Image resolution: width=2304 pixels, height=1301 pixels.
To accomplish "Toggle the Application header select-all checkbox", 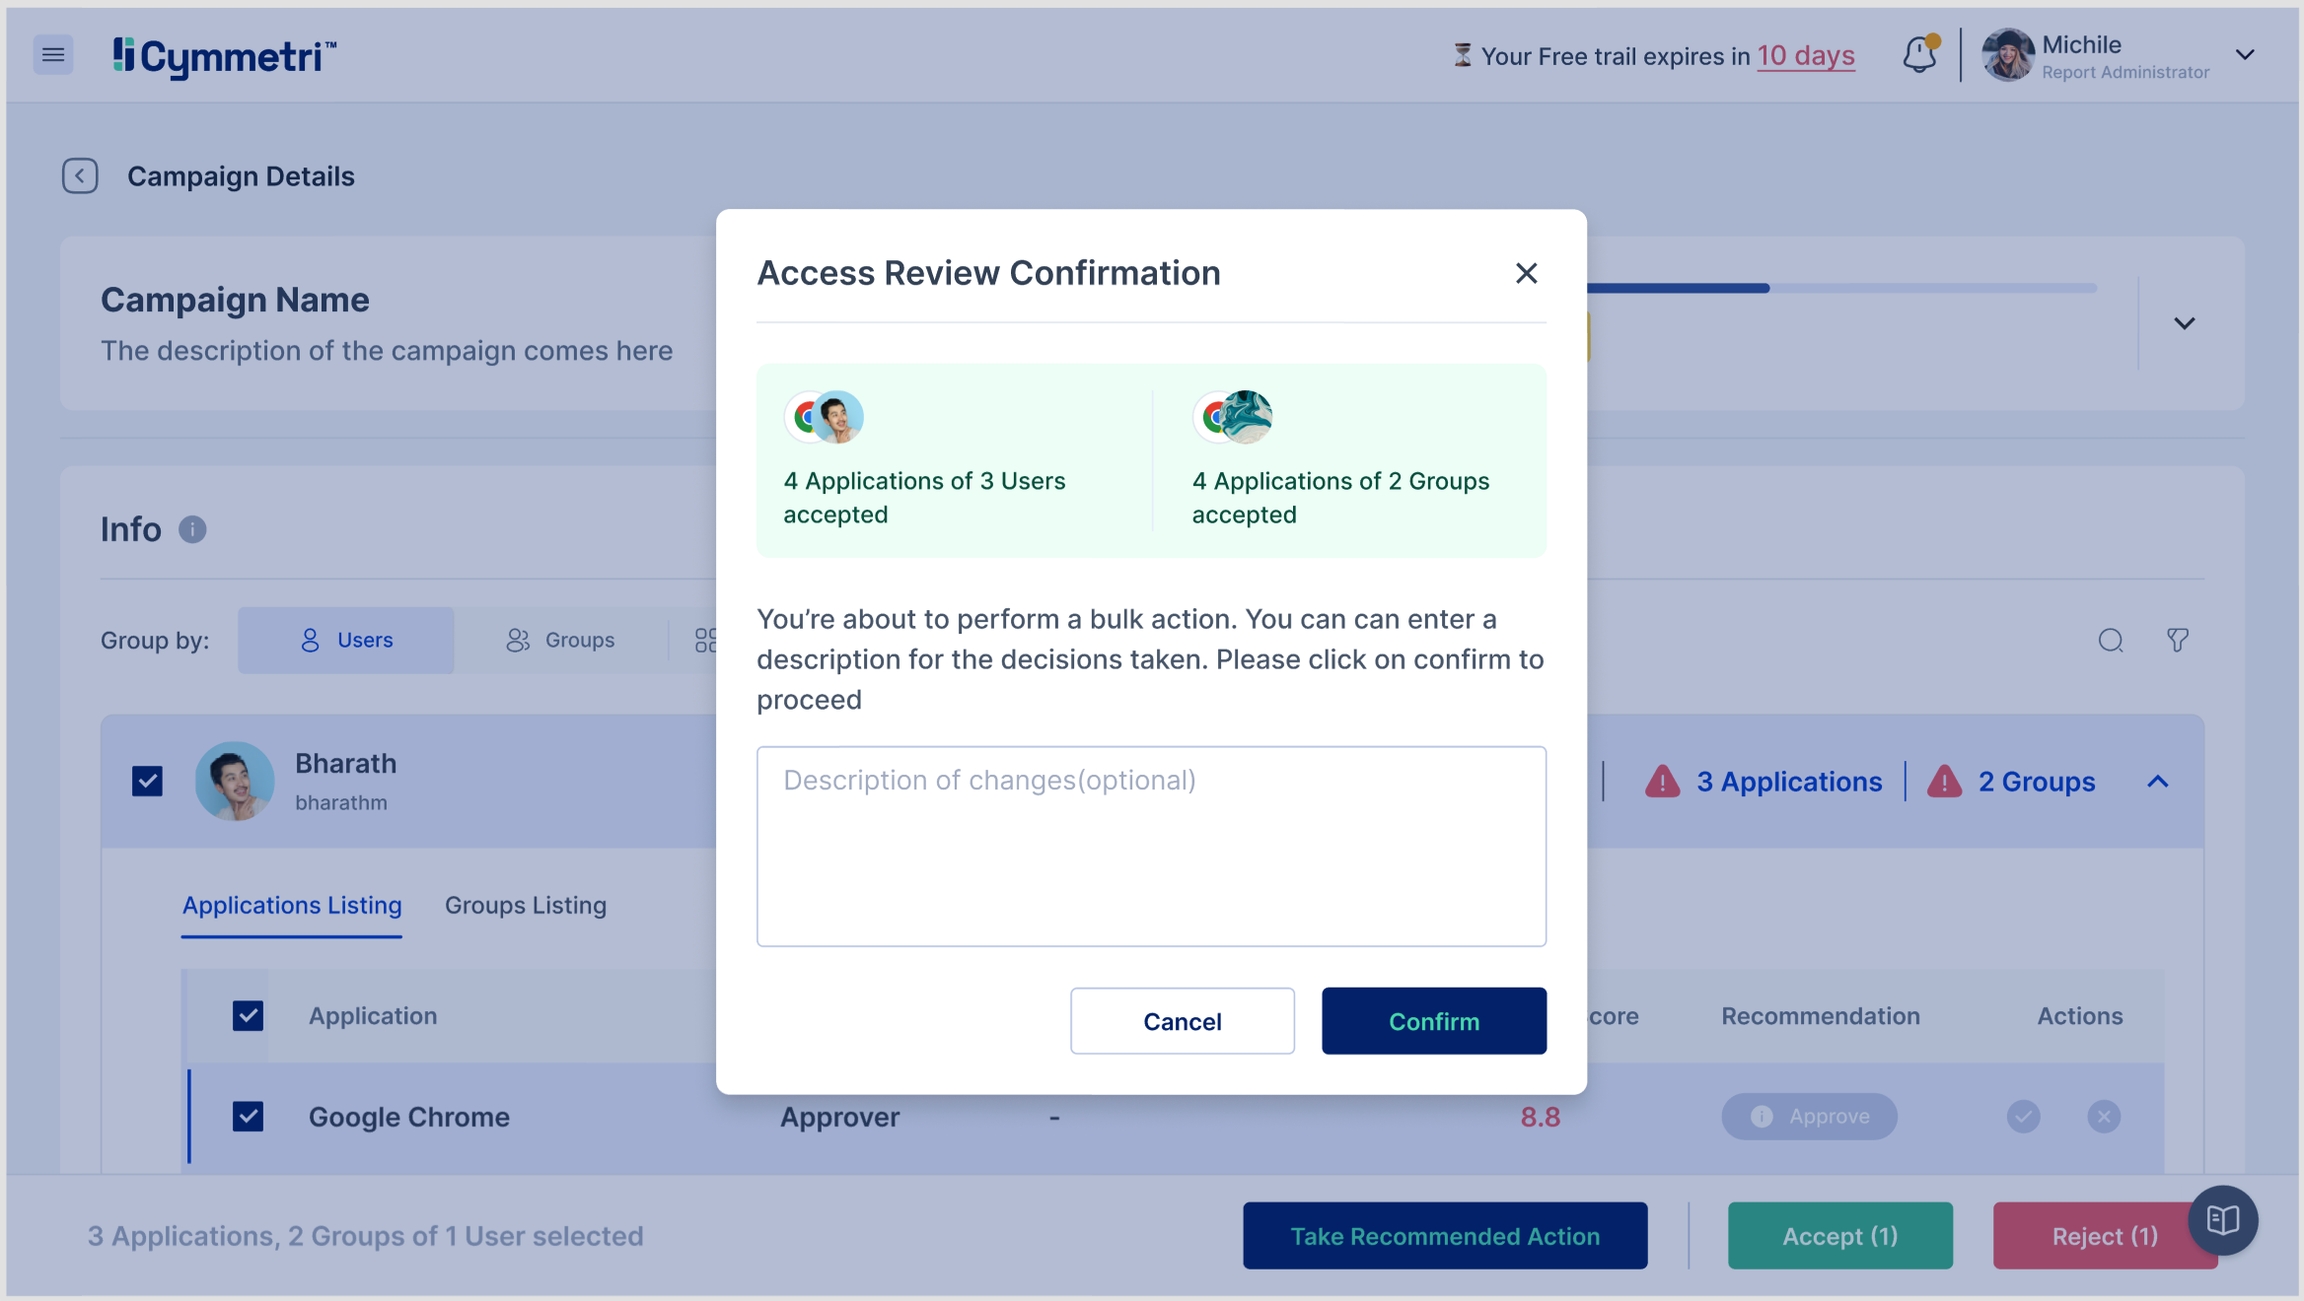I will click(248, 1016).
